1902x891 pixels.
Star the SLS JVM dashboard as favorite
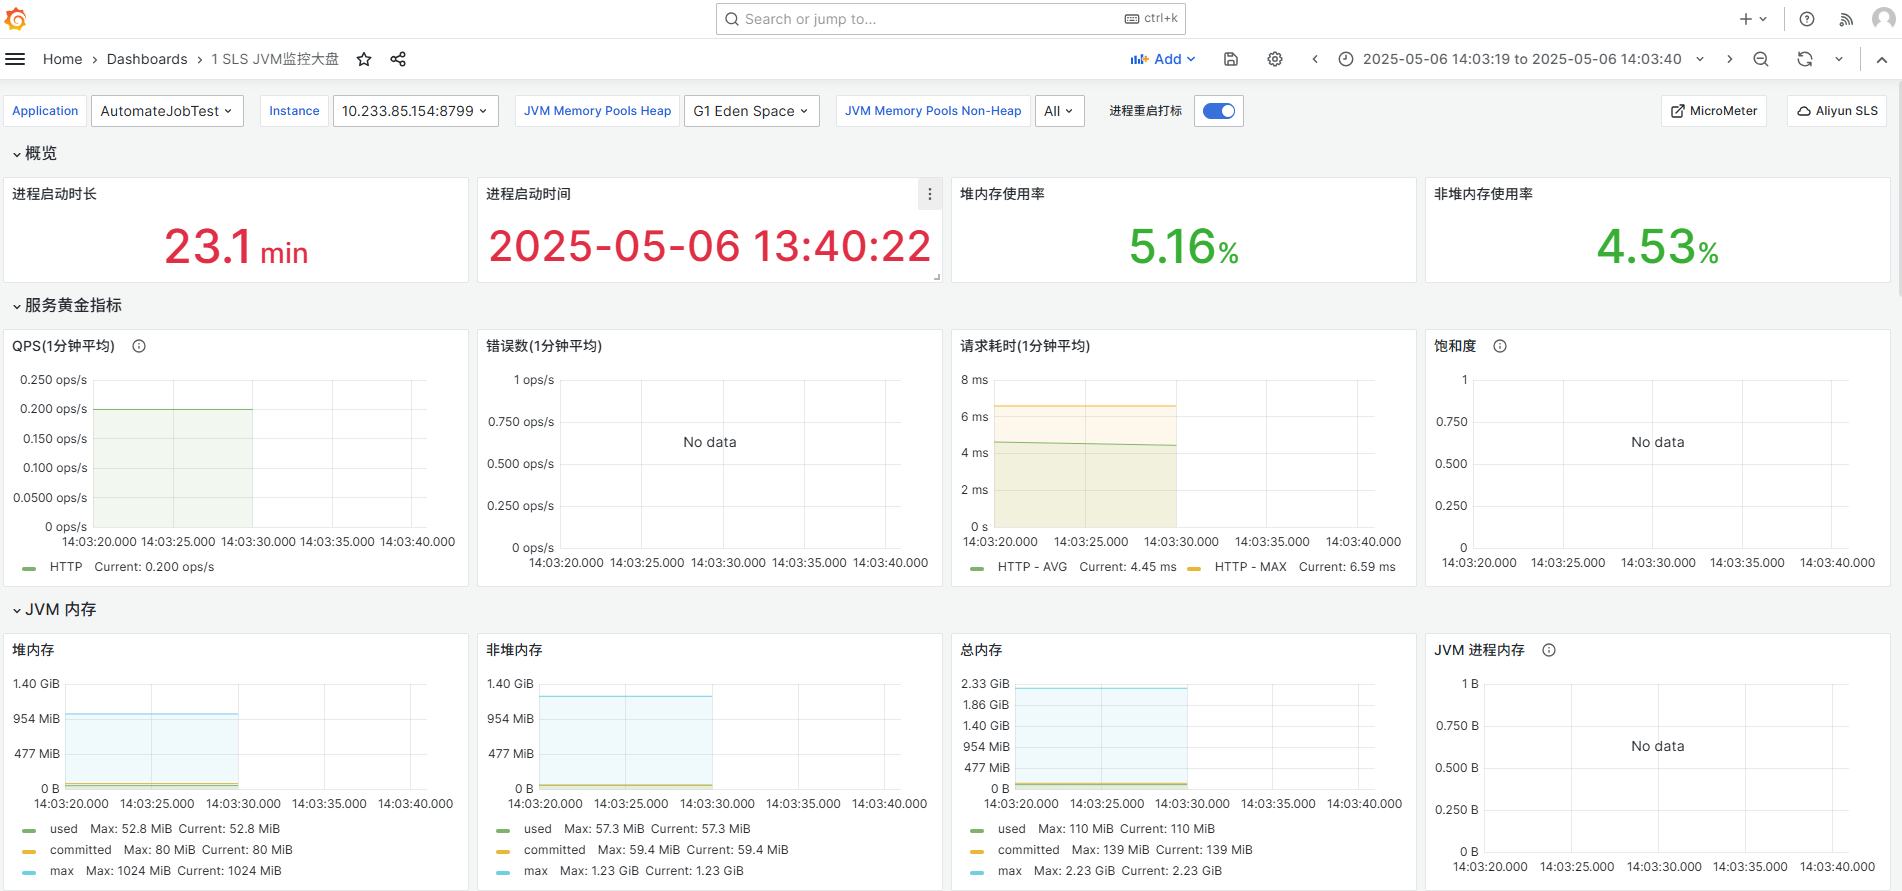pos(364,59)
